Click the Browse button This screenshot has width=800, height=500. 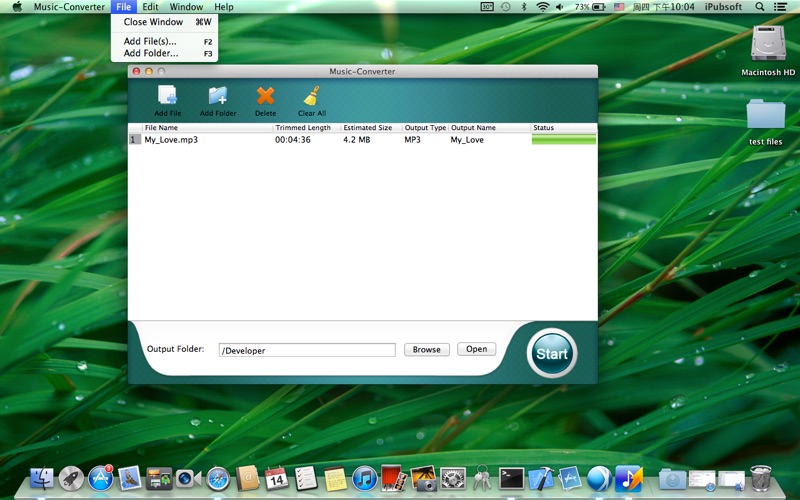tap(427, 349)
